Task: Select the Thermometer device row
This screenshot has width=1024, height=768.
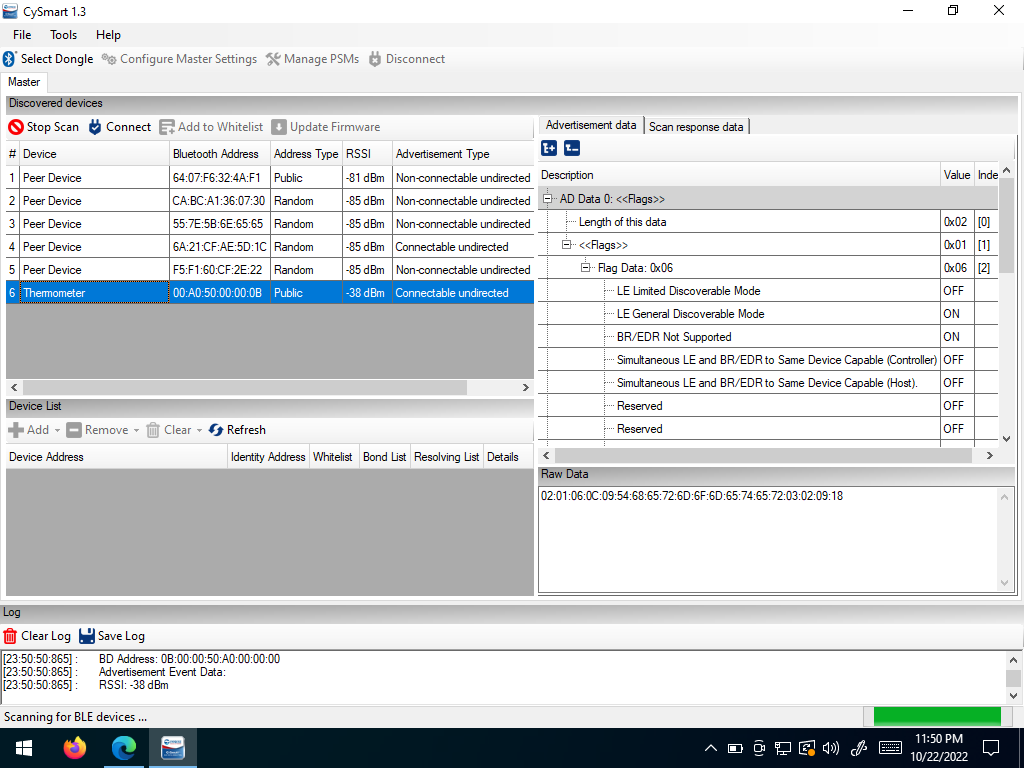Action: click(270, 293)
